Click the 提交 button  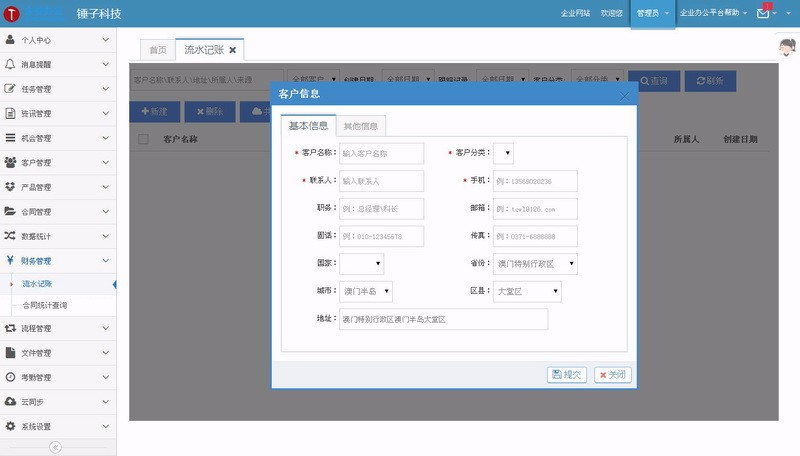click(567, 374)
